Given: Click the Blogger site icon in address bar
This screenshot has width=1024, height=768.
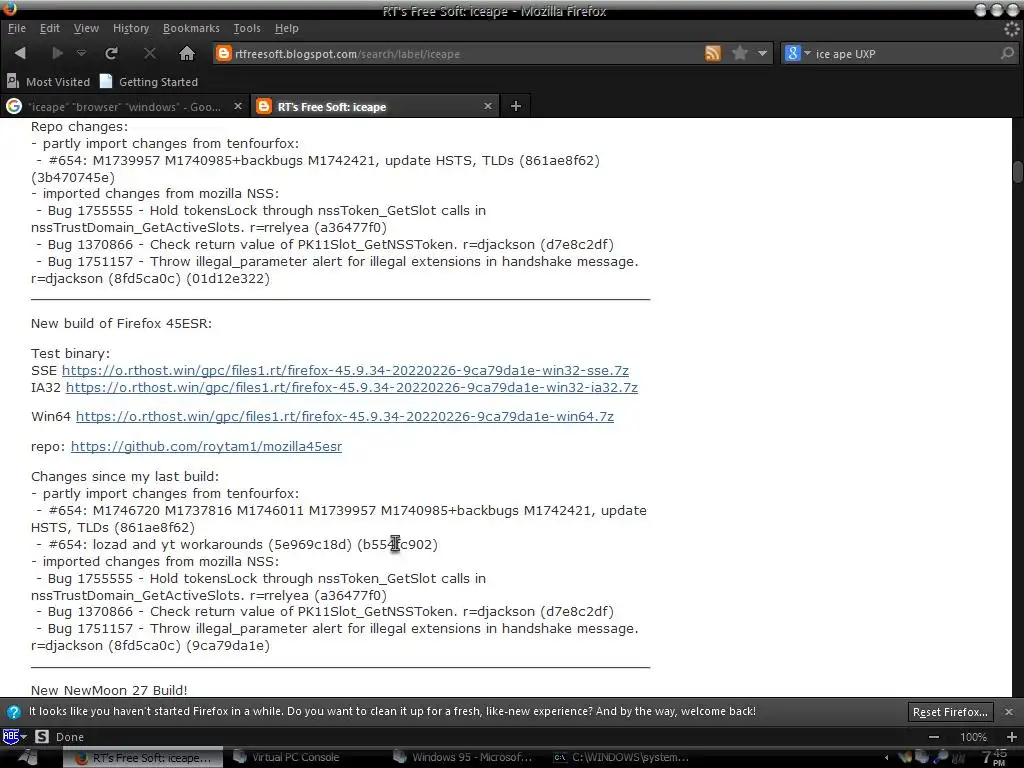Looking at the screenshot, I should tap(223, 54).
